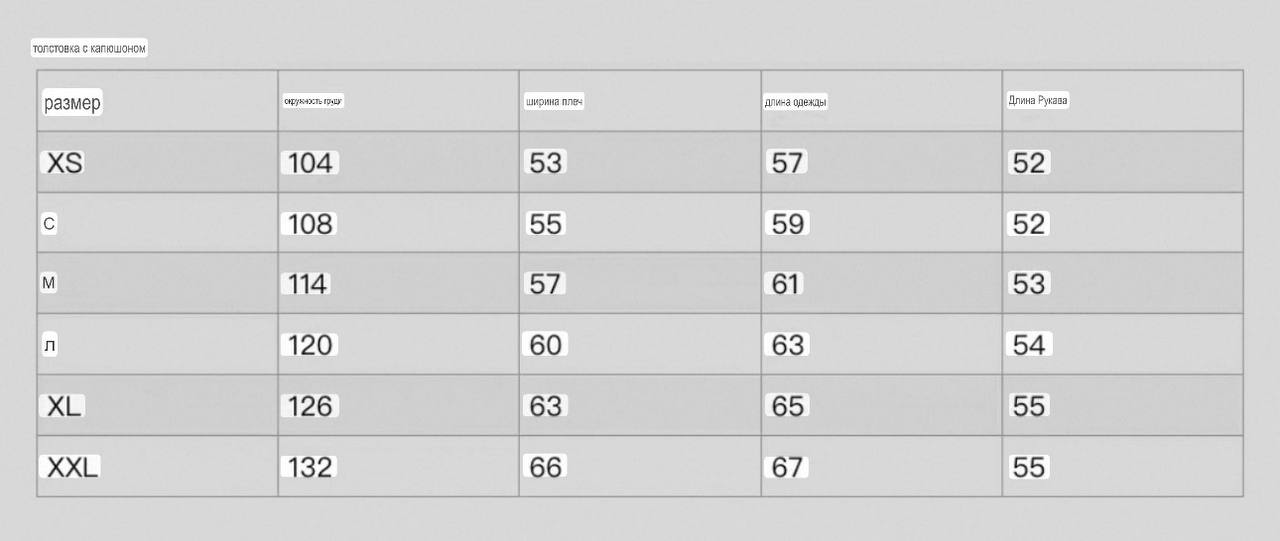
Task: Select the chest value 108
Action: coord(309,224)
